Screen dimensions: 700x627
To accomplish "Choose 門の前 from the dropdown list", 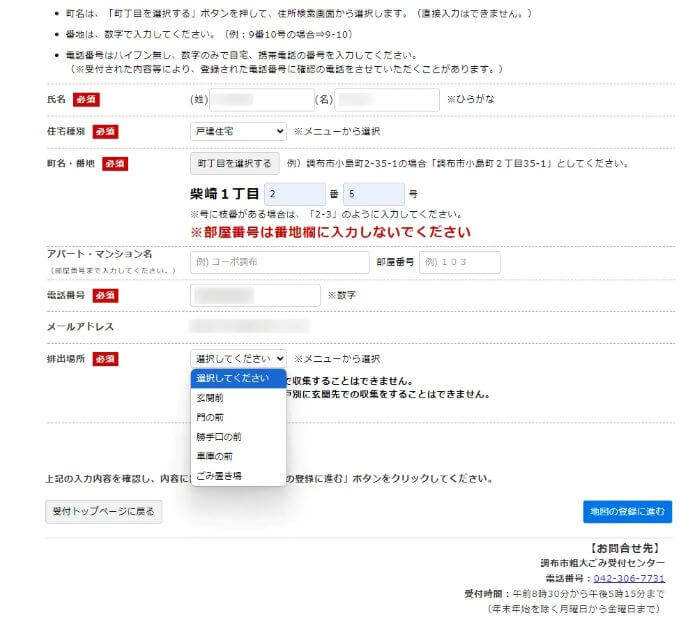I will tap(238, 418).
